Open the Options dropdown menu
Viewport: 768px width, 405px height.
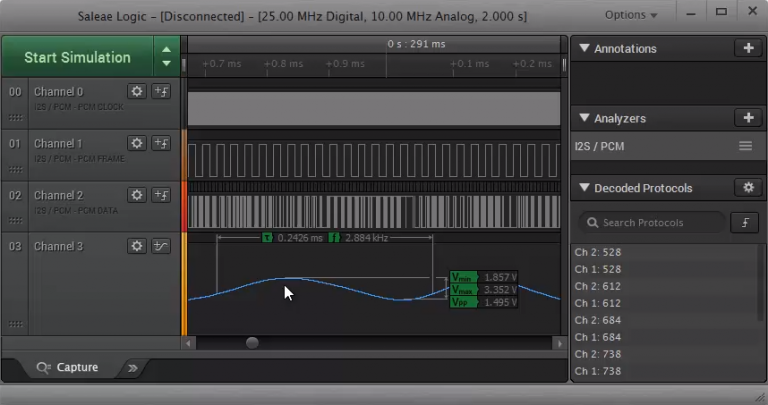pos(632,15)
